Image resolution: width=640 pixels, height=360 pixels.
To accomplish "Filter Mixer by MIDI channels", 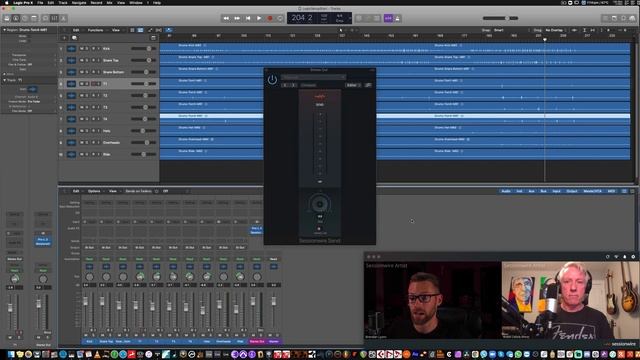I will (611, 191).
